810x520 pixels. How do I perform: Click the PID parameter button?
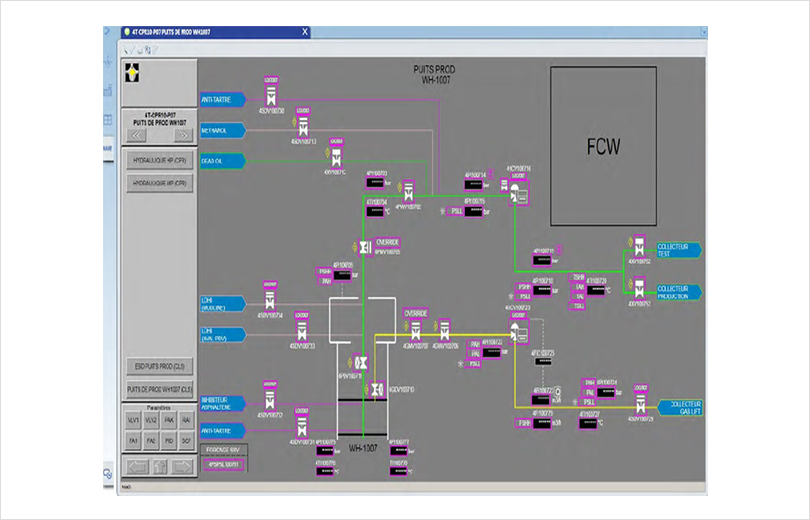168,441
